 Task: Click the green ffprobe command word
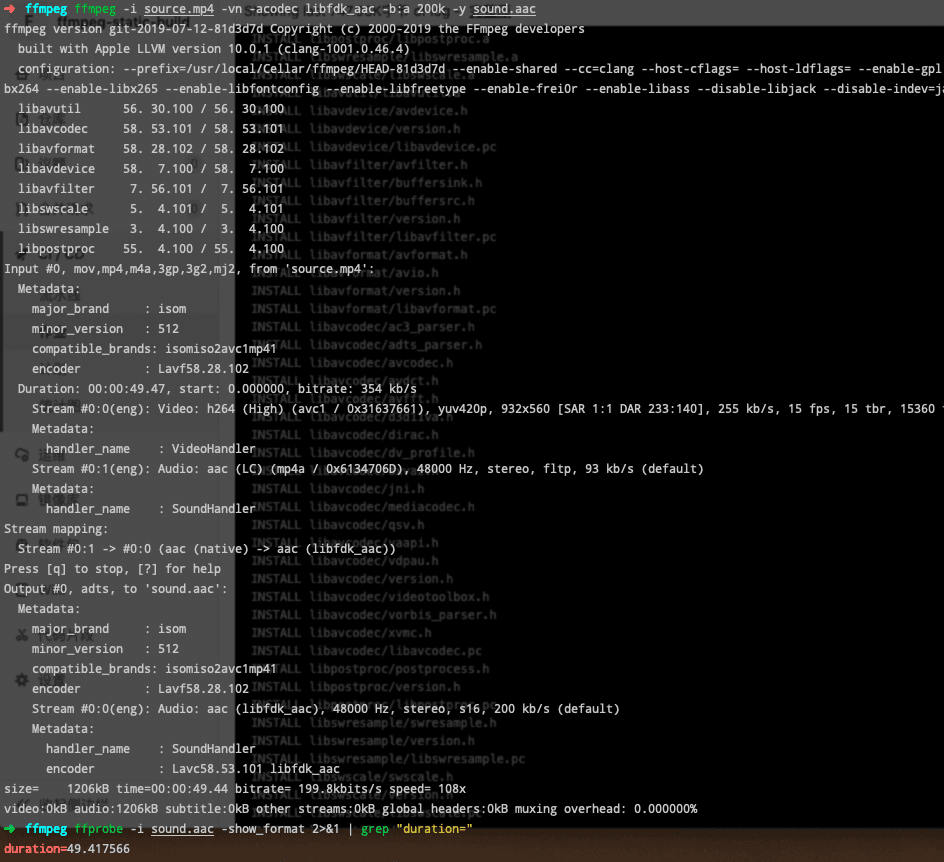click(98, 829)
